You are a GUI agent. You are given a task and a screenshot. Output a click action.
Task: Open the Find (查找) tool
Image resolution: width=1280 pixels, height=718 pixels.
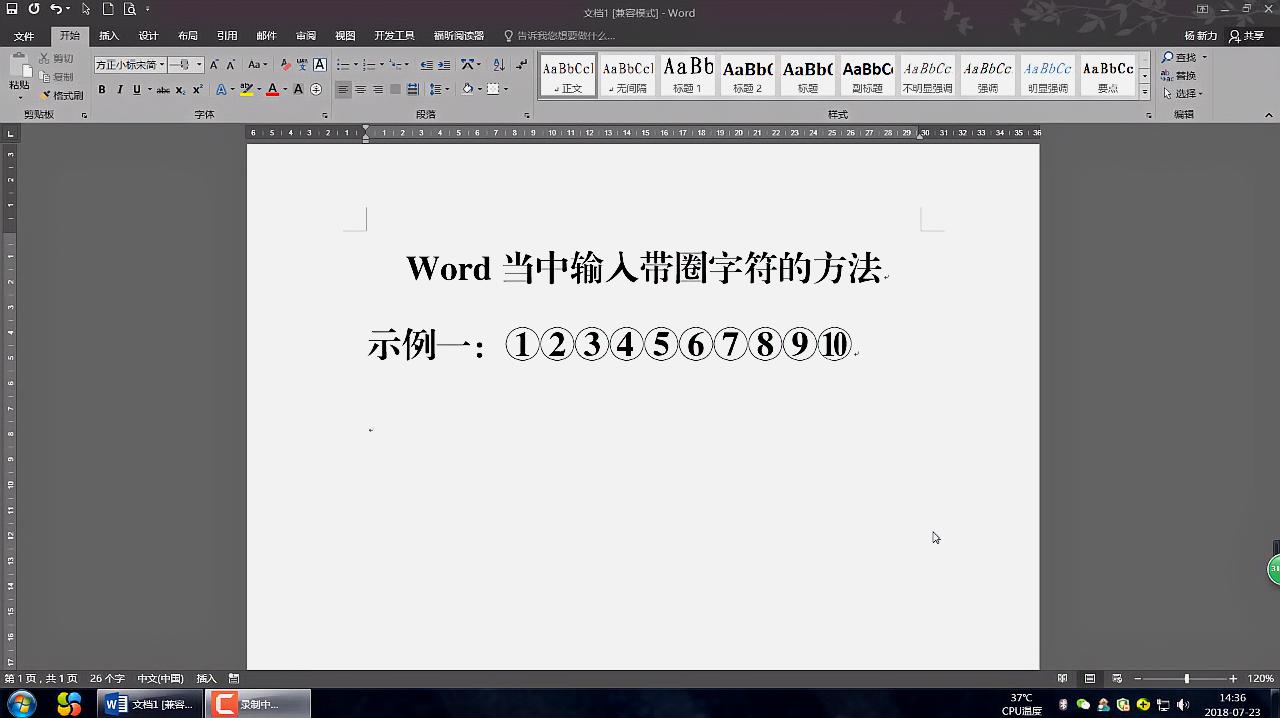1178,57
